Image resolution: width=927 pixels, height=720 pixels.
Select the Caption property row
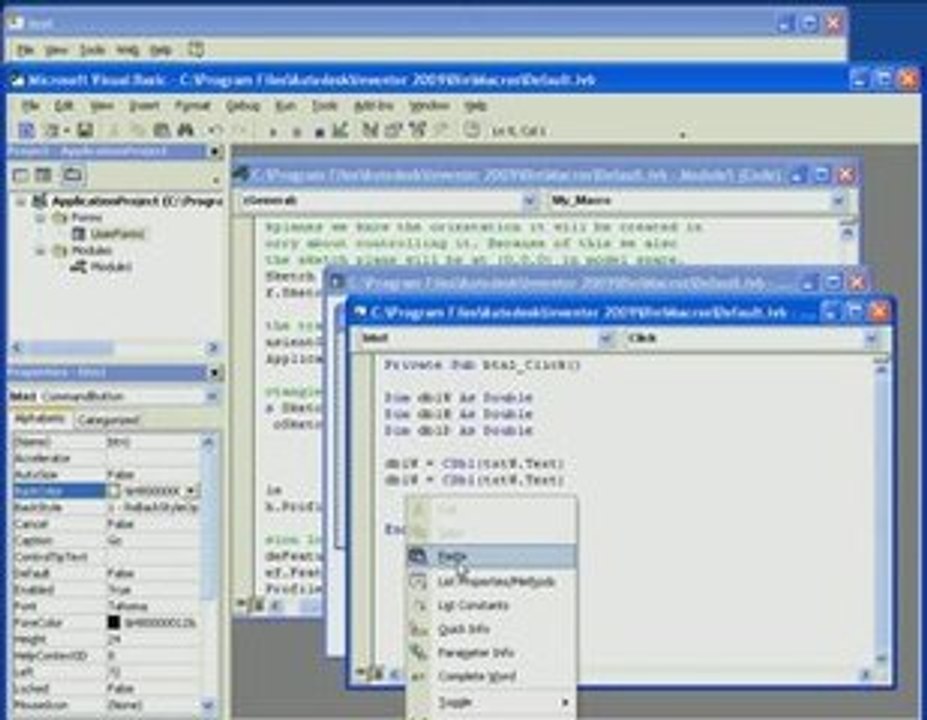[x=106, y=541]
